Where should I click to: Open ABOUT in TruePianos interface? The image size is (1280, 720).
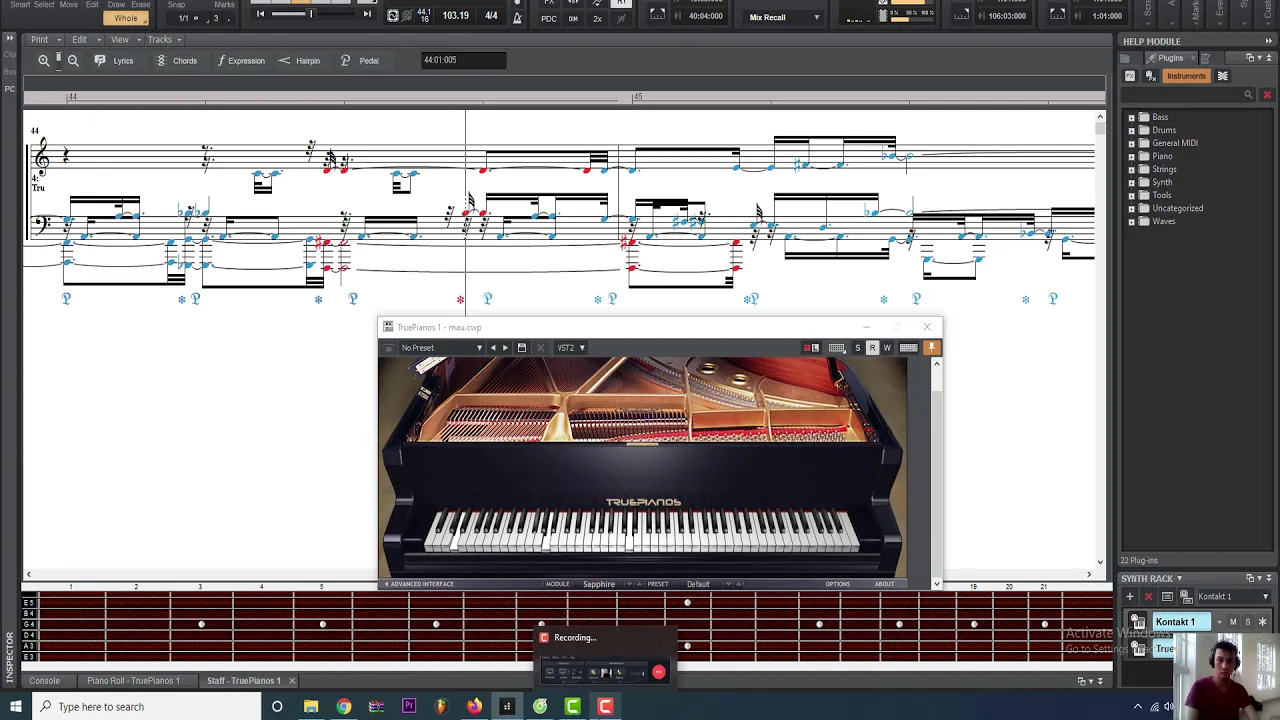pos(884,584)
